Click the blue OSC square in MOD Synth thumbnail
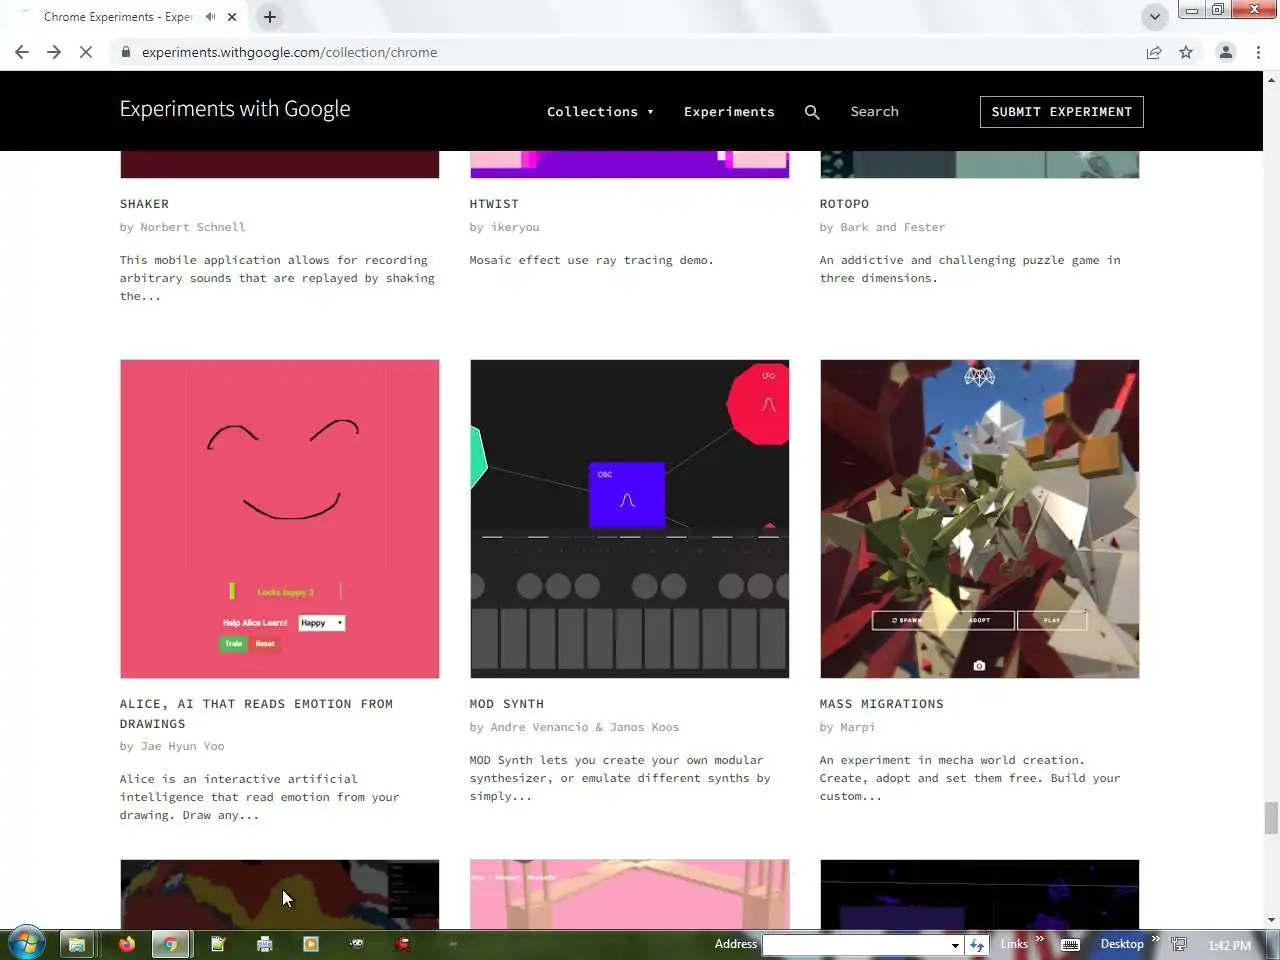Image resolution: width=1280 pixels, height=960 pixels. coord(627,494)
